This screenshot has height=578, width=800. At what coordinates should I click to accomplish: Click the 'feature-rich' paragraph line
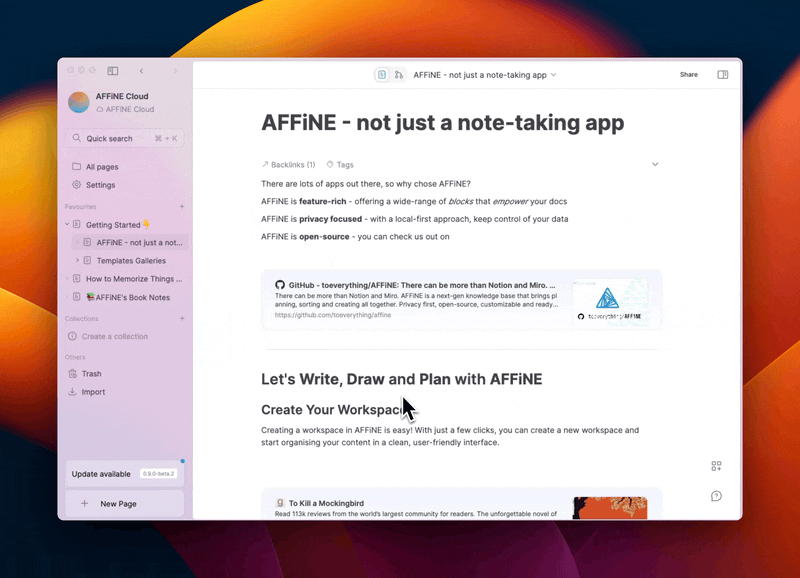tap(414, 202)
